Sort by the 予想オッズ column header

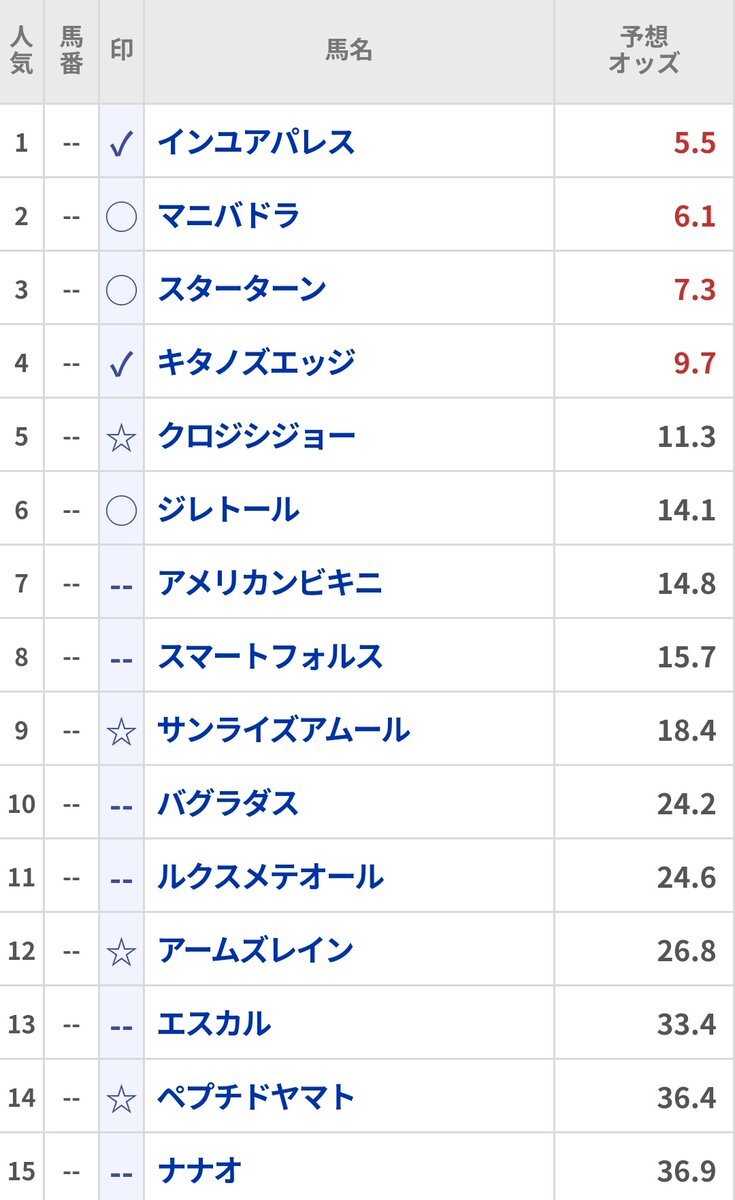click(x=644, y=51)
